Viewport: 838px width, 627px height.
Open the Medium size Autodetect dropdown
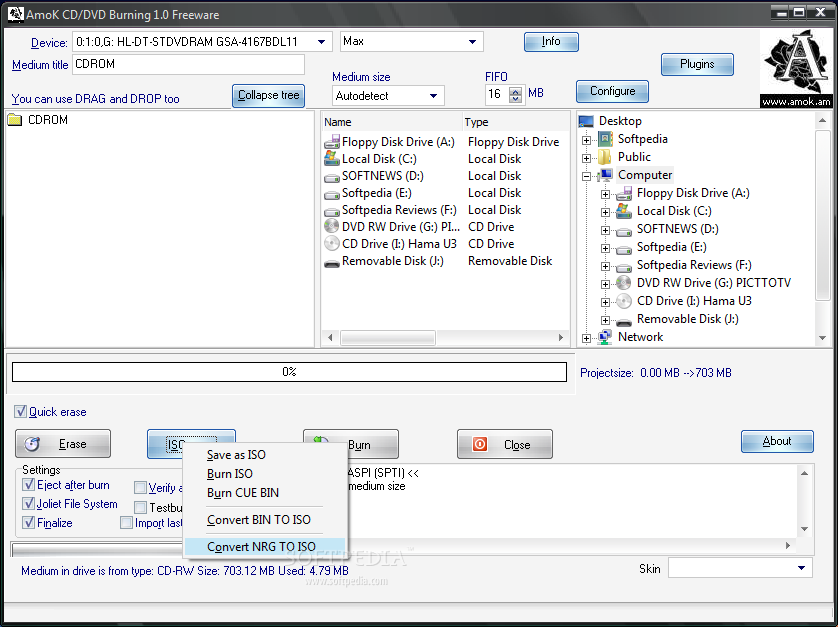pos(433,96)
